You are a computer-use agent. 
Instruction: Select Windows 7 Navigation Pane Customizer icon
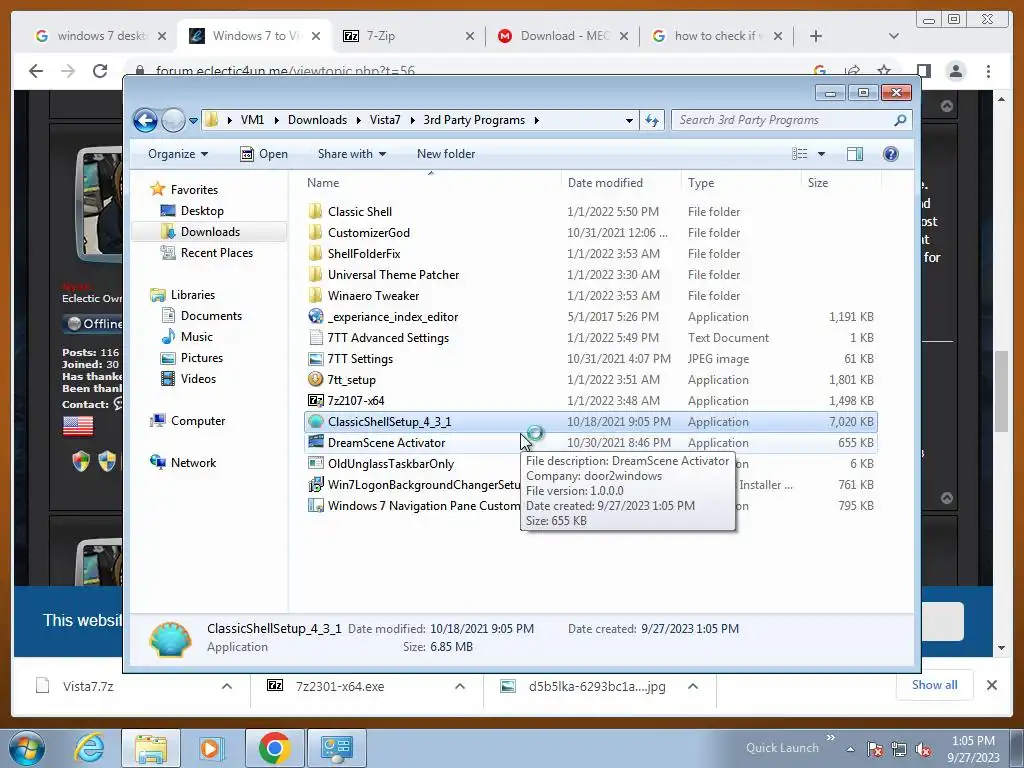point(315,505)
